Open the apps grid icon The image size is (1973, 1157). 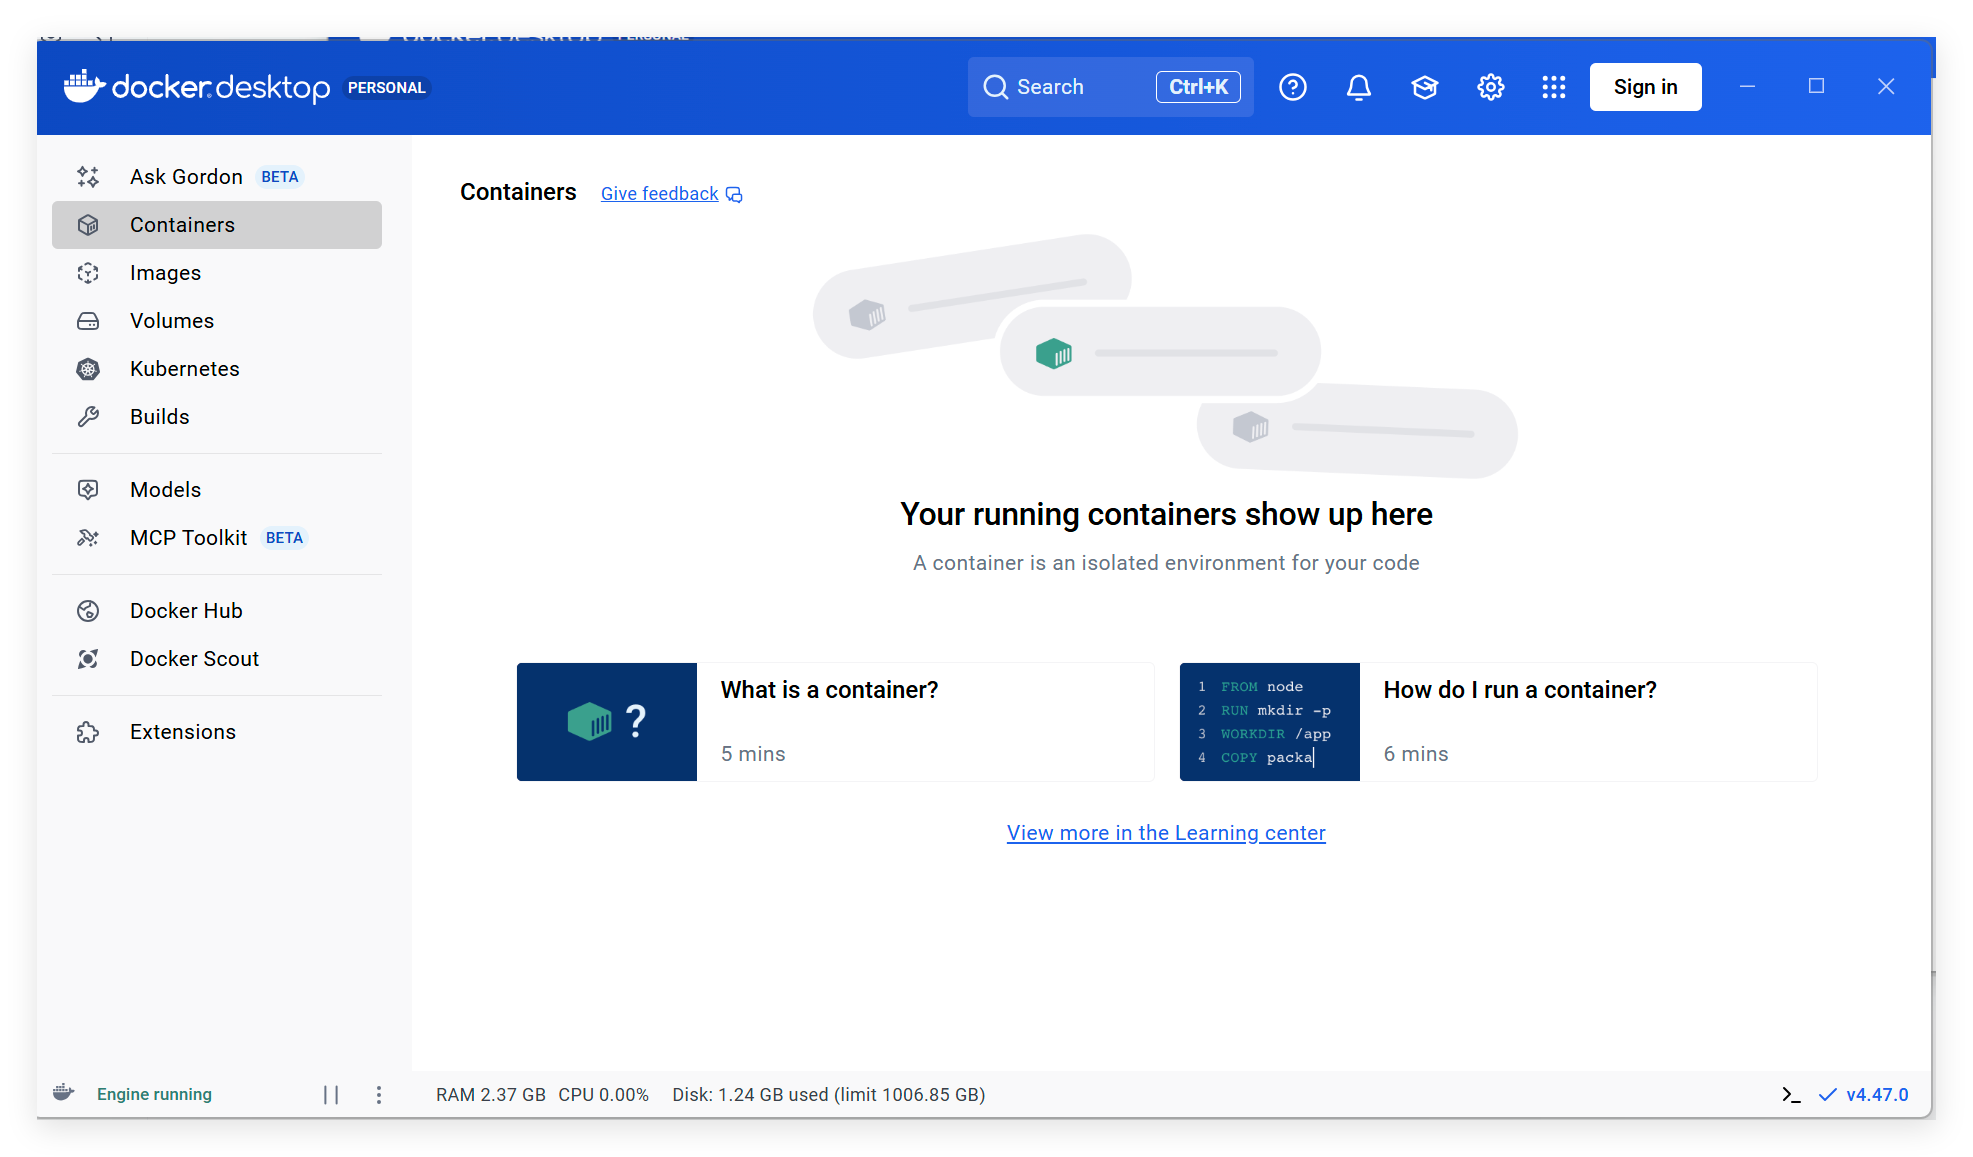click(x=1553, y=87)
